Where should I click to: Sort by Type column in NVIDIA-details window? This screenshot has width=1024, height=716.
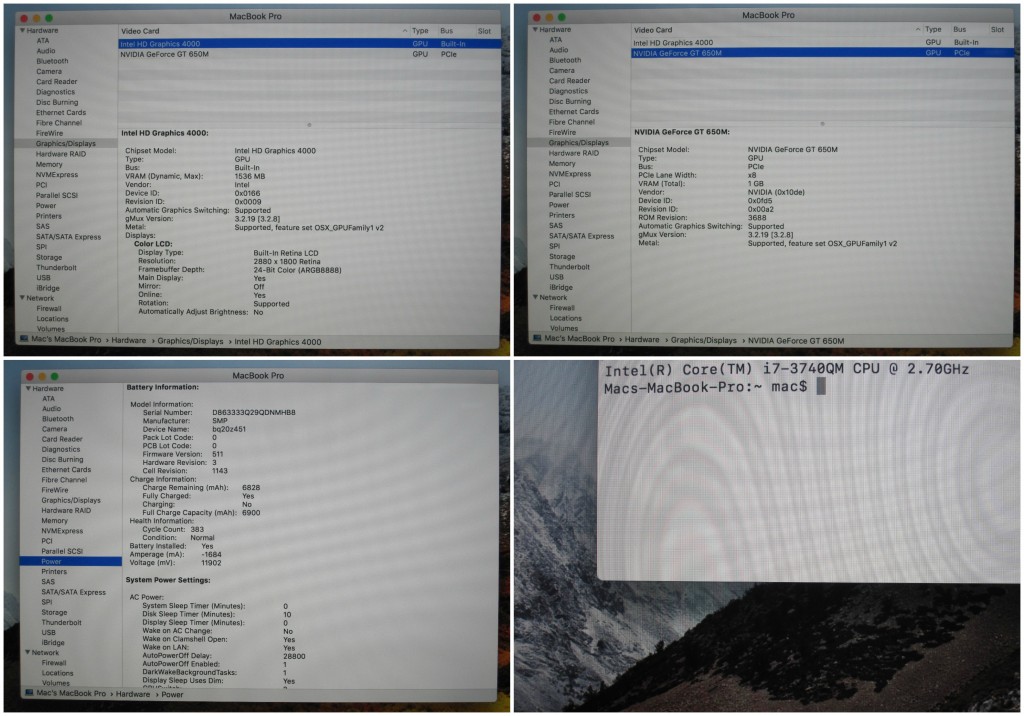click(933, 29)
